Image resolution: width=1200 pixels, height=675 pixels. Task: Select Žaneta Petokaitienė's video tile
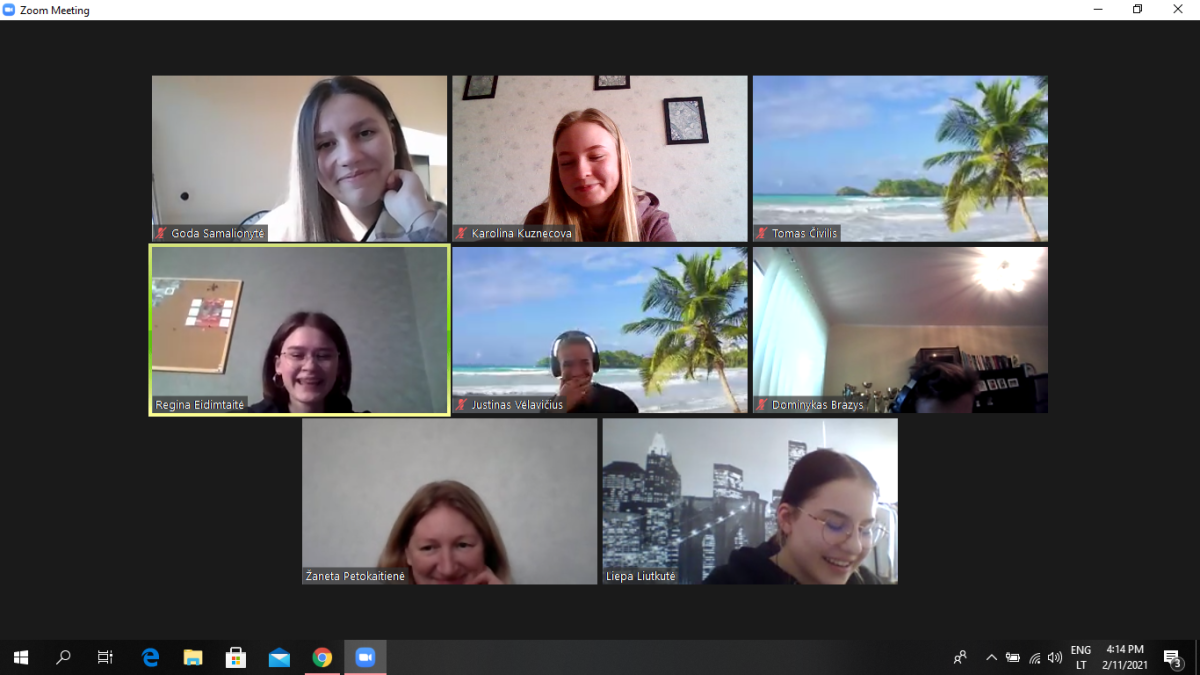[x=450, y=501]
